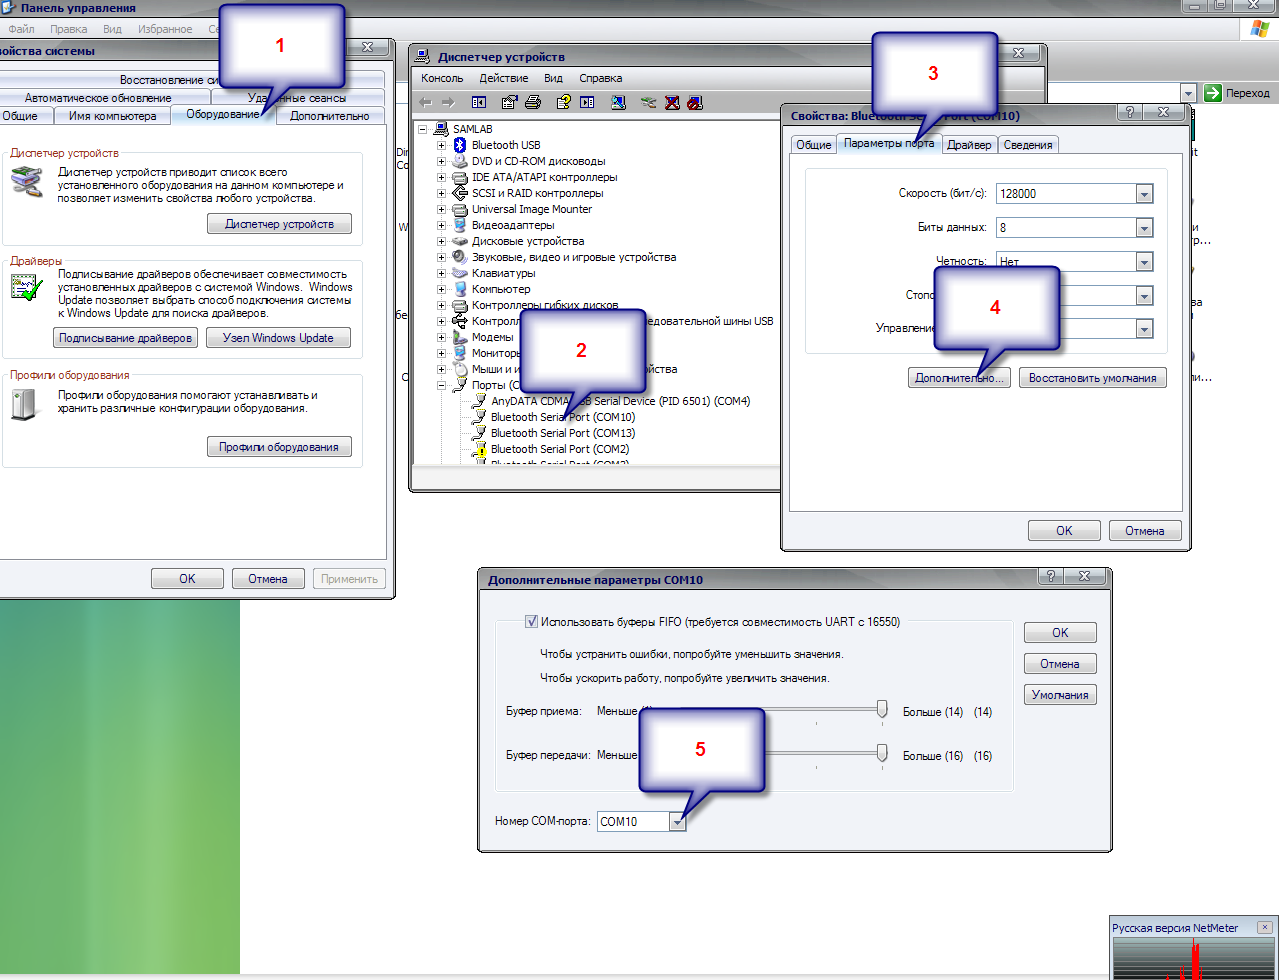This screenshot has width=1279, height=980.
Task: Open the 'Действие' menu in Device Manager
Action: point(503,78)
